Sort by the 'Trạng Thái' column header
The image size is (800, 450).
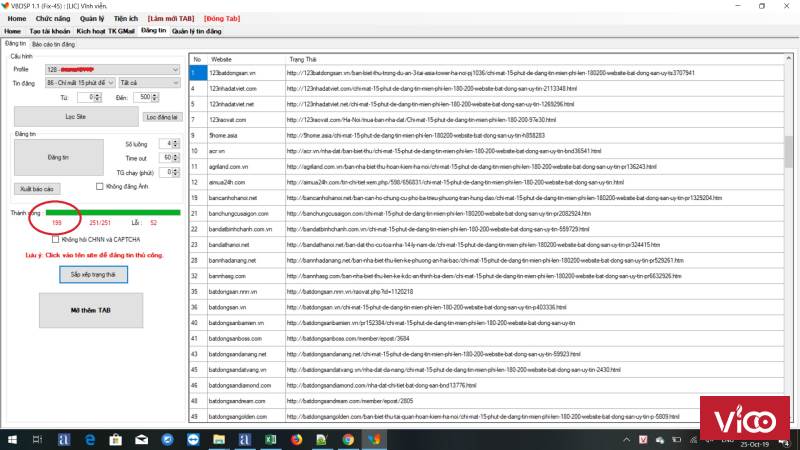click(x=534, y=59)
